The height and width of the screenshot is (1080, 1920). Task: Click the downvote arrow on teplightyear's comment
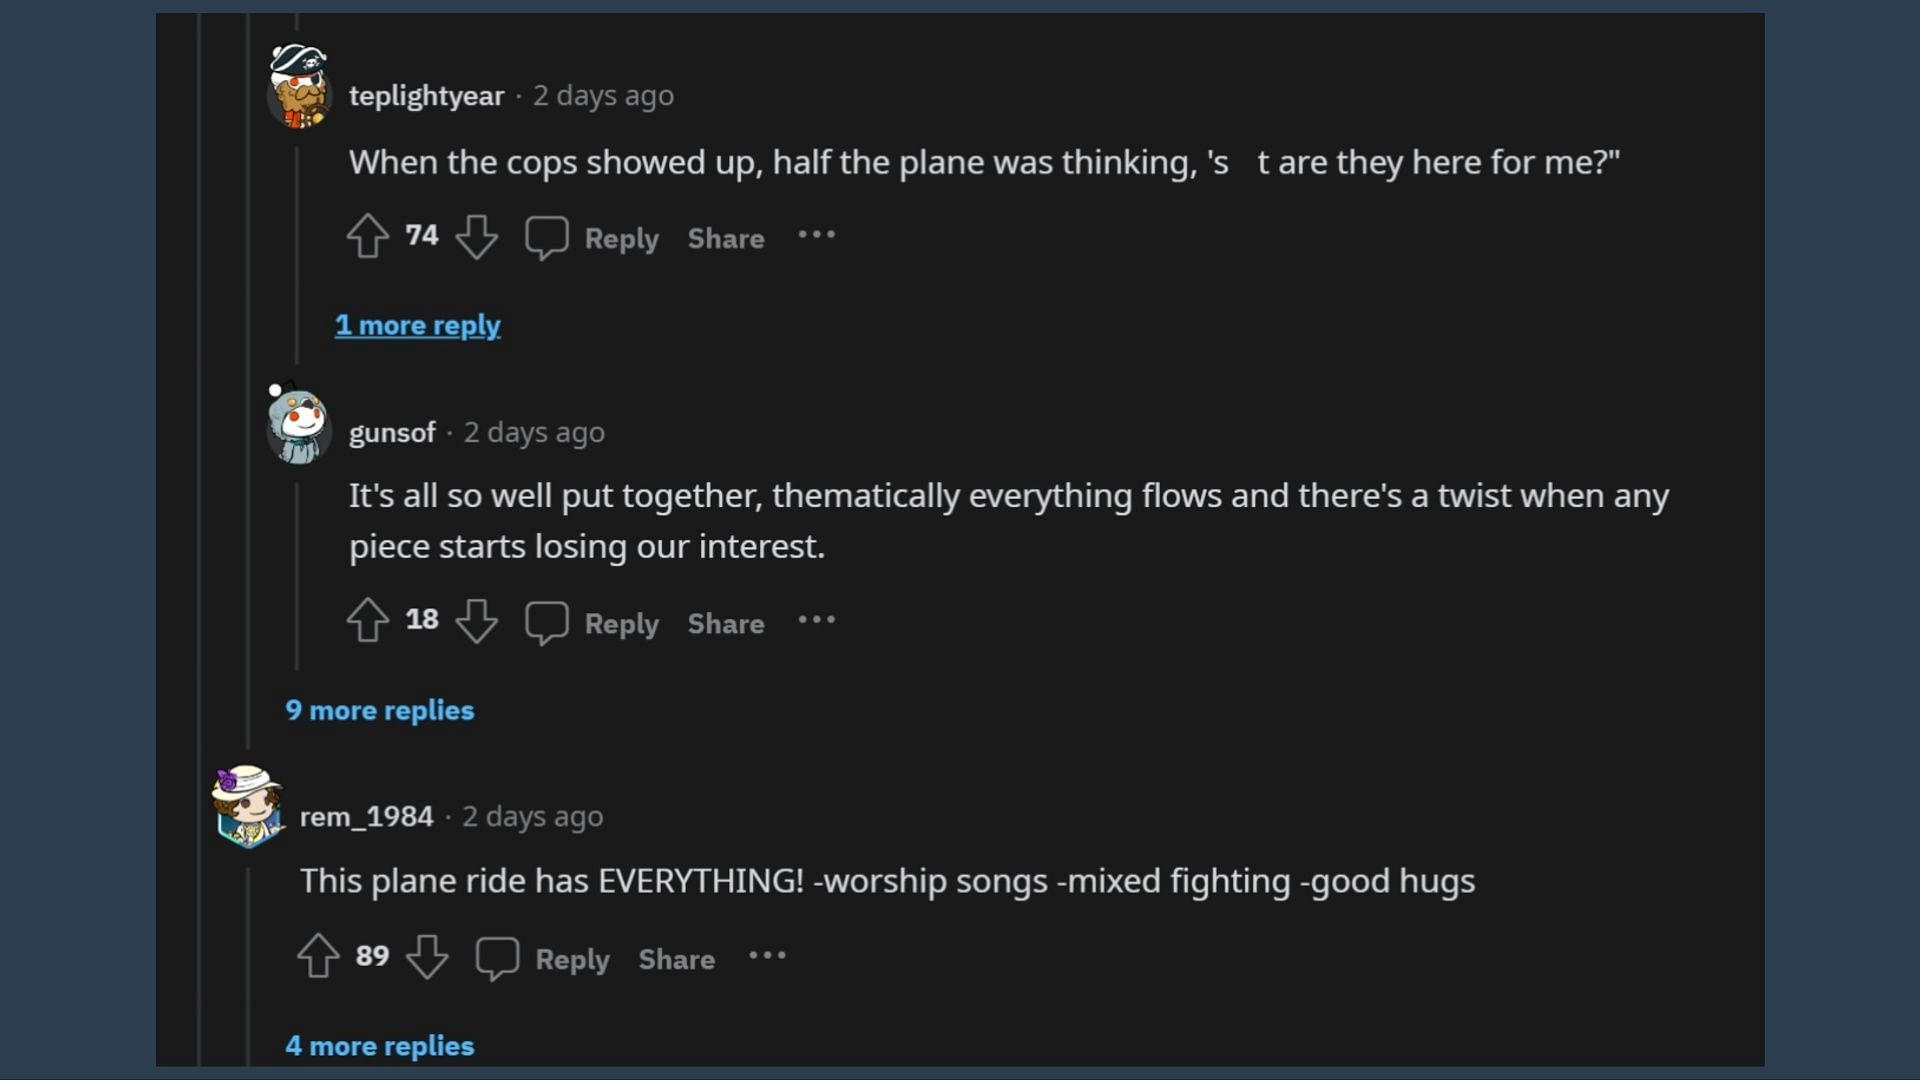(475, 237)
